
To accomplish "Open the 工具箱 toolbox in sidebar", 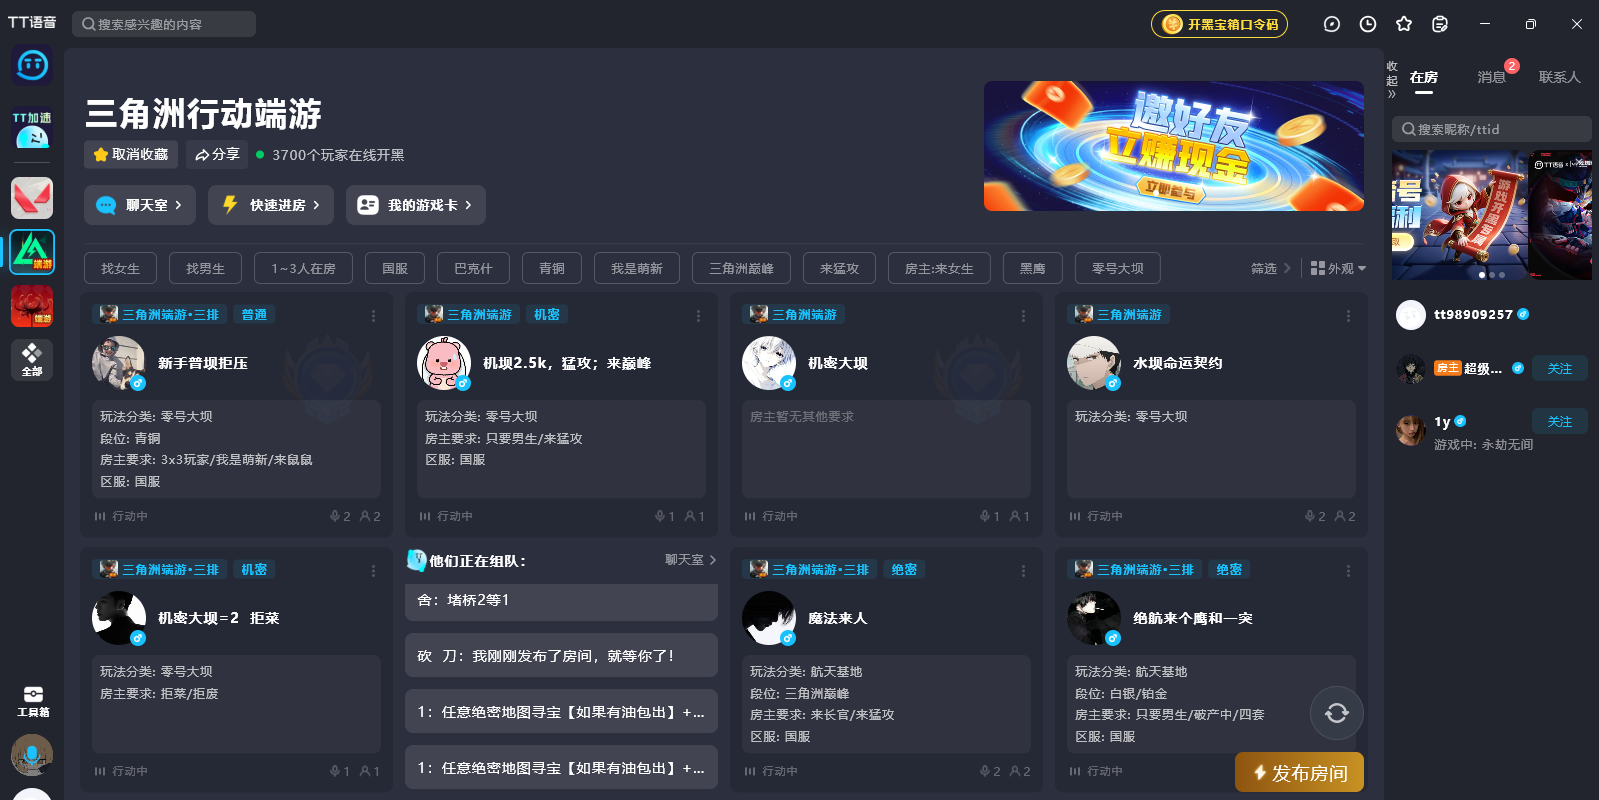I will pyautogui.click(x=32, y=701).
